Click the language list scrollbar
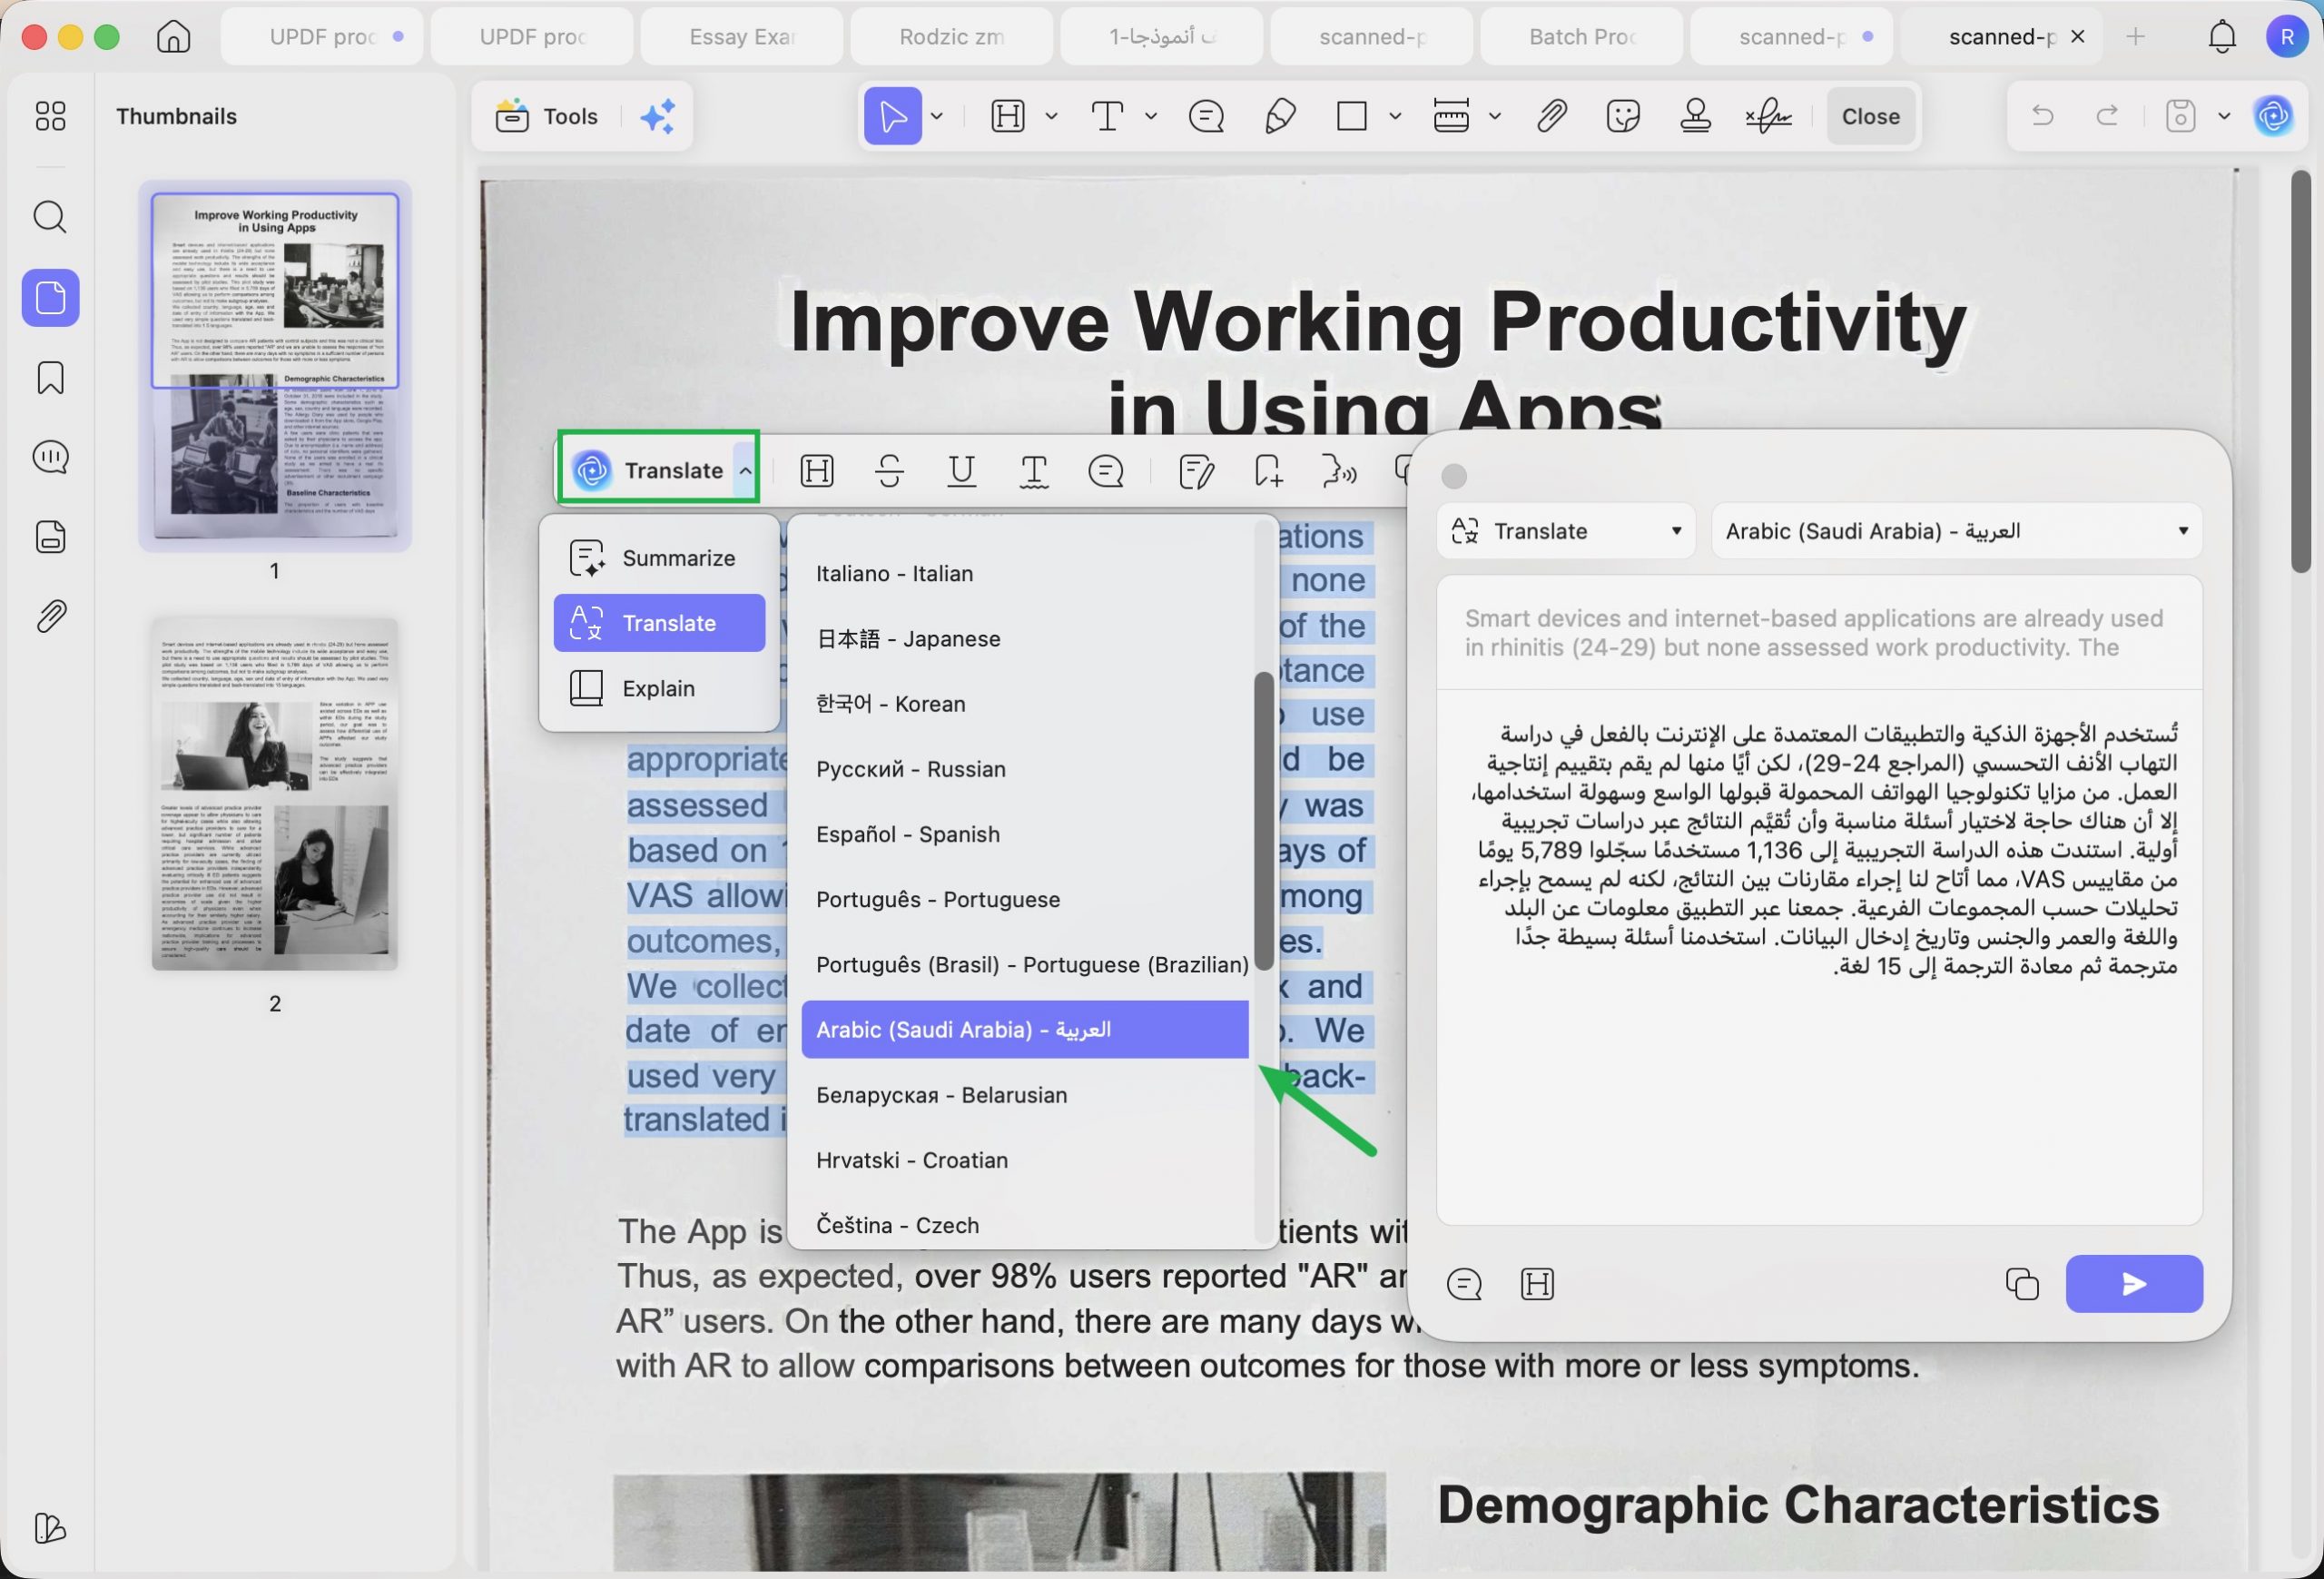This screenshot has width=2324, height=1579. [x=1264, y=820]
